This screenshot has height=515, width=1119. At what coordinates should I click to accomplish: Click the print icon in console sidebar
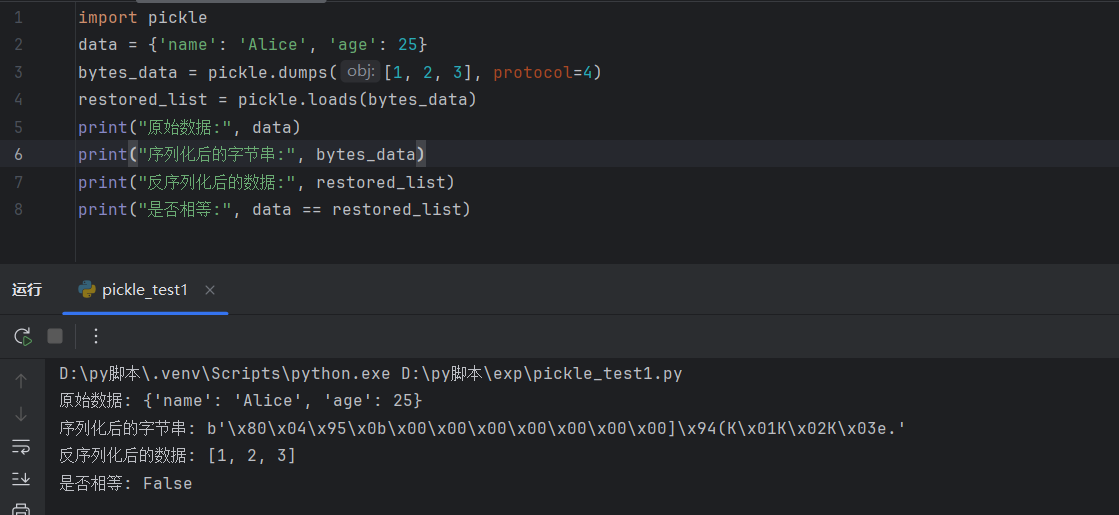[x=21, y=509]
